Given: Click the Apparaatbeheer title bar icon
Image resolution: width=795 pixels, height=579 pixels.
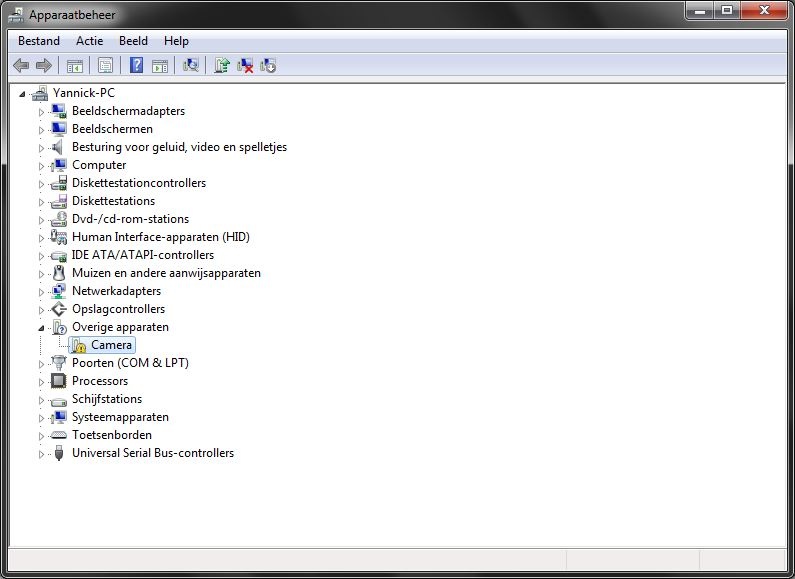Looking at the screenshot, I should [x=16, y=15].
